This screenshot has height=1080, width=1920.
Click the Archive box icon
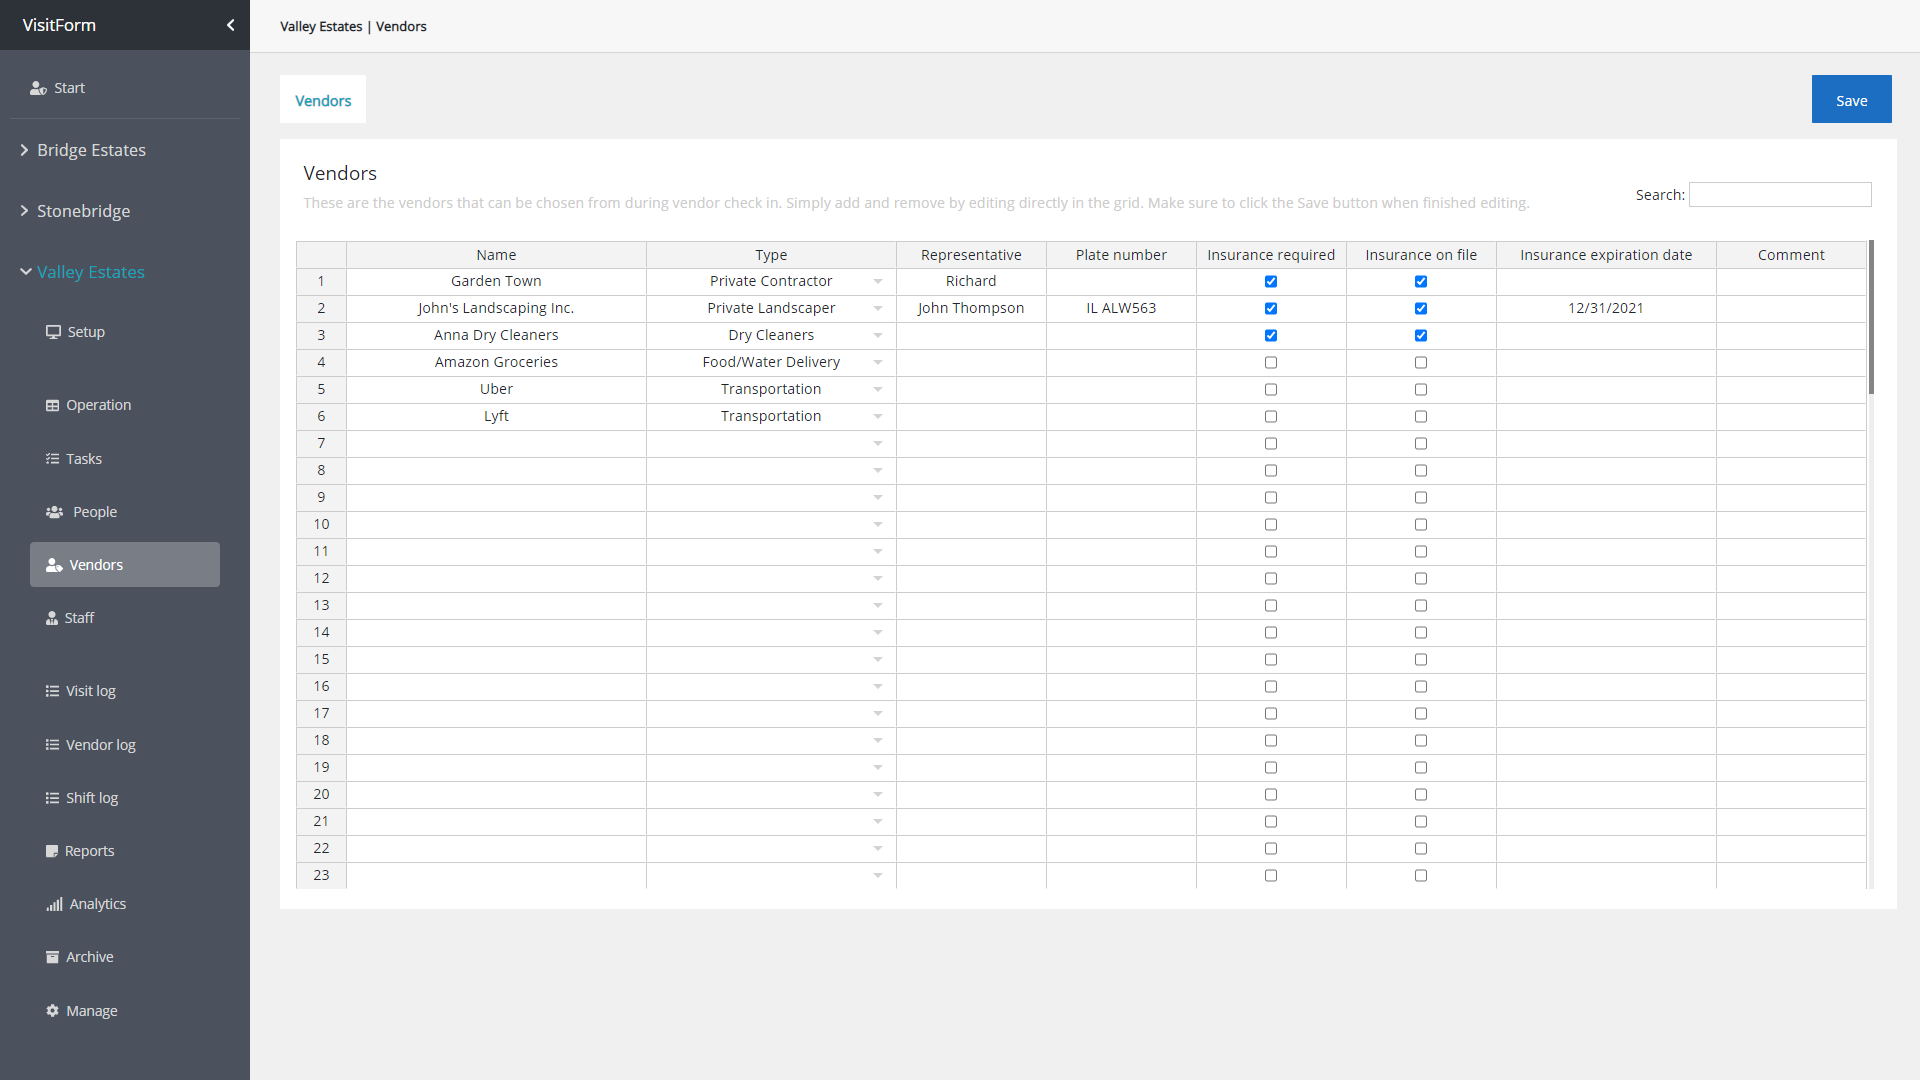pos(52,957)
